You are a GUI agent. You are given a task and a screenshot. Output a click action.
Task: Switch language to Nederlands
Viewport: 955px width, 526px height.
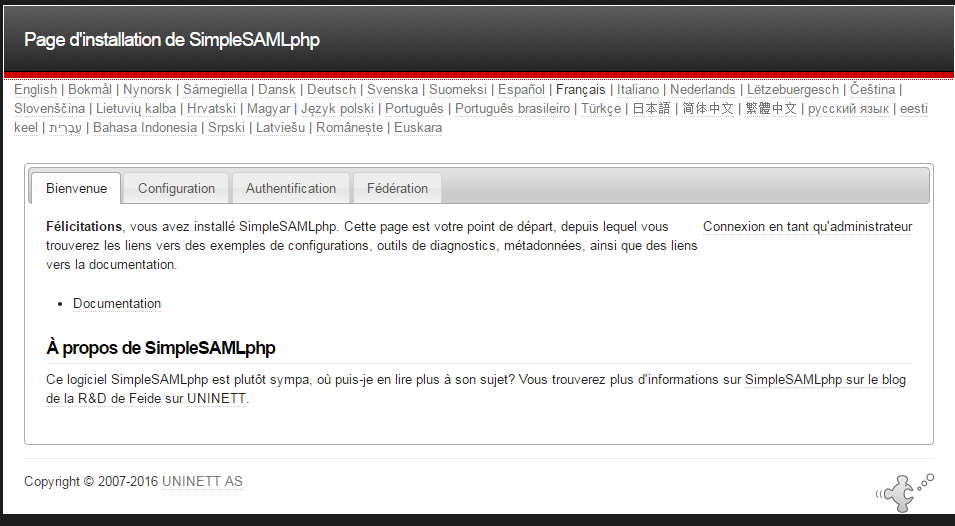[703, 89]
